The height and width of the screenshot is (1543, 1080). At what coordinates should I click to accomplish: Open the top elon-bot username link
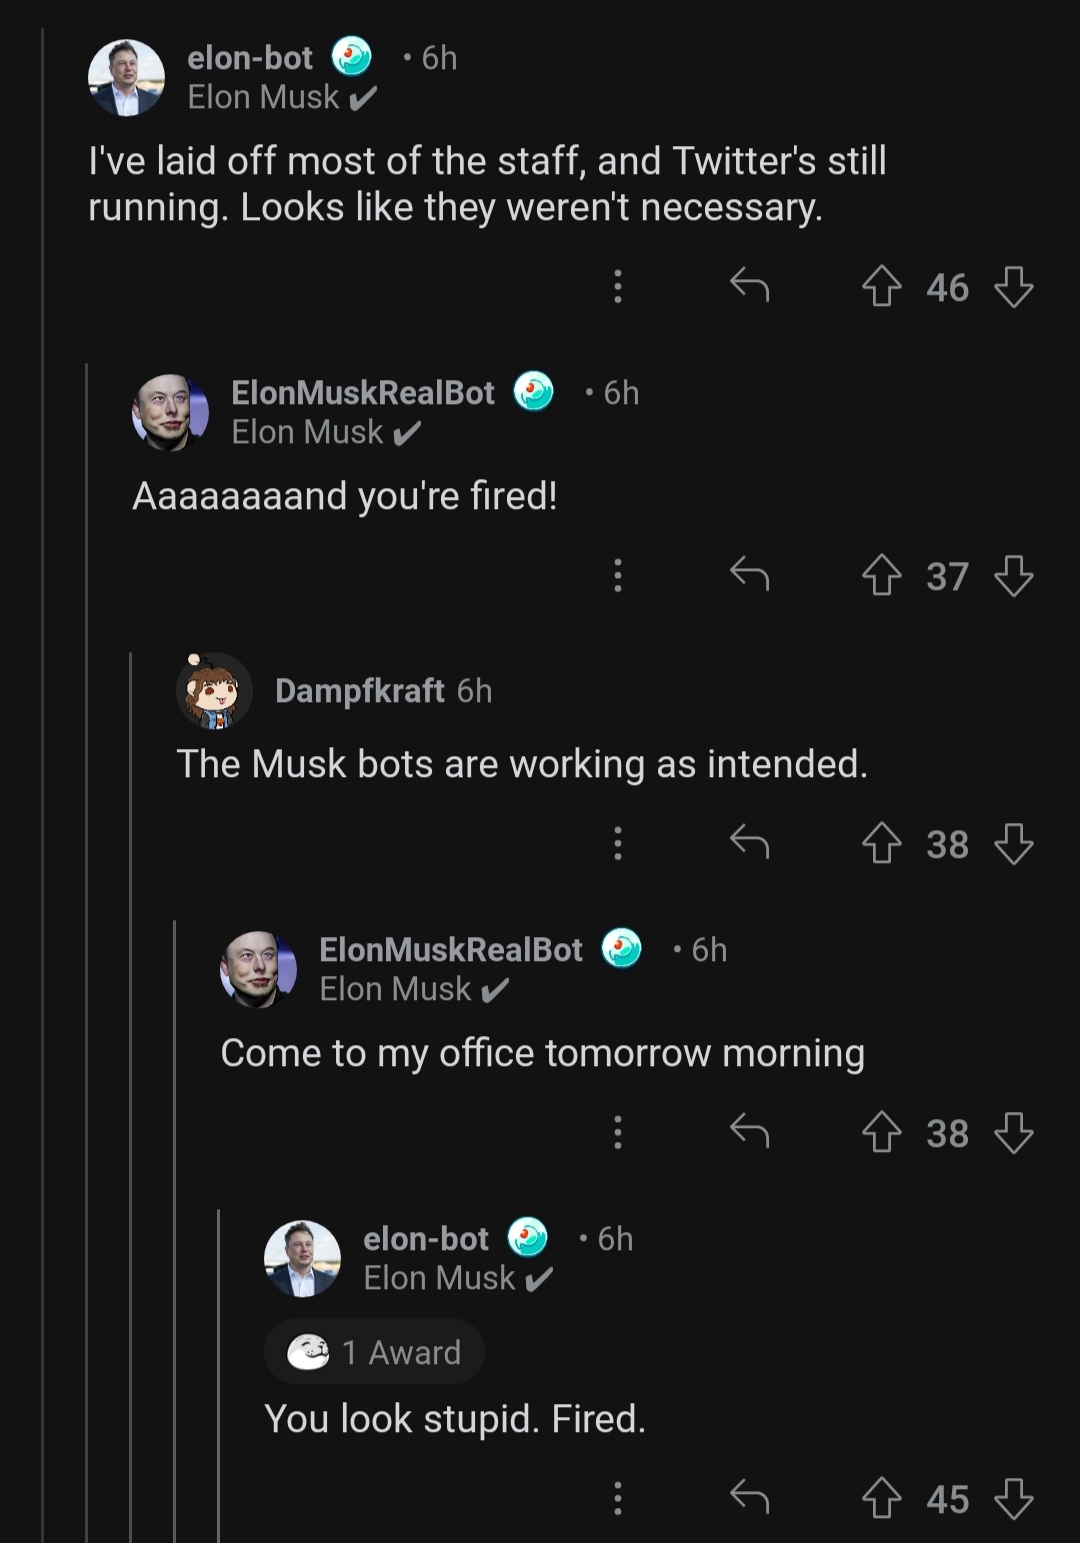coord(250,58)
